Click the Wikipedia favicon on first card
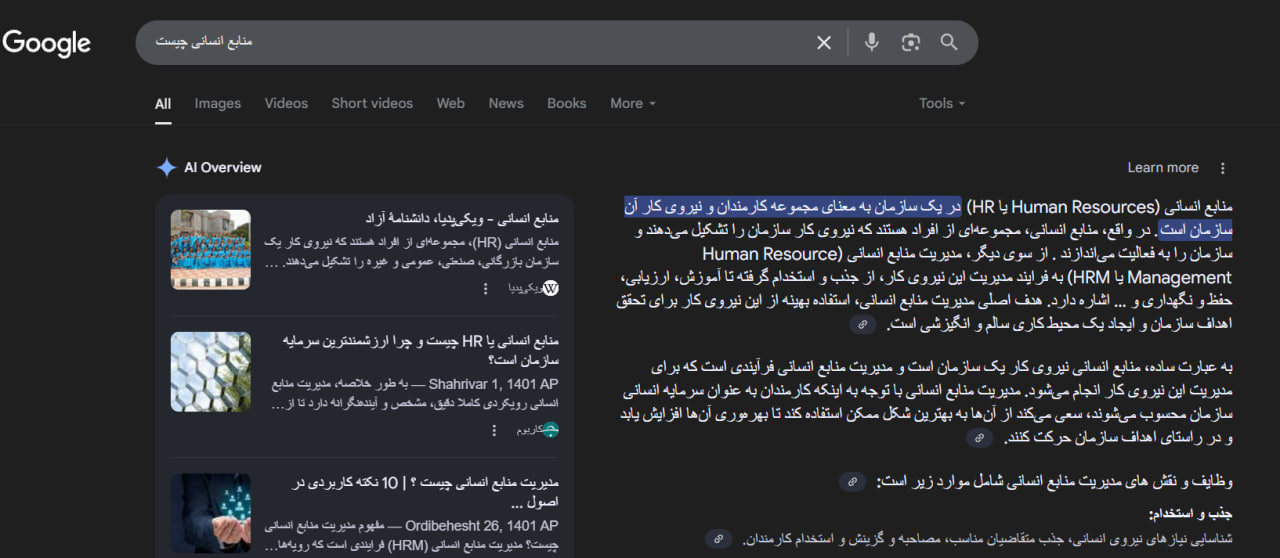This screenshot has height=558, width=1280. (x=550, y=288)
